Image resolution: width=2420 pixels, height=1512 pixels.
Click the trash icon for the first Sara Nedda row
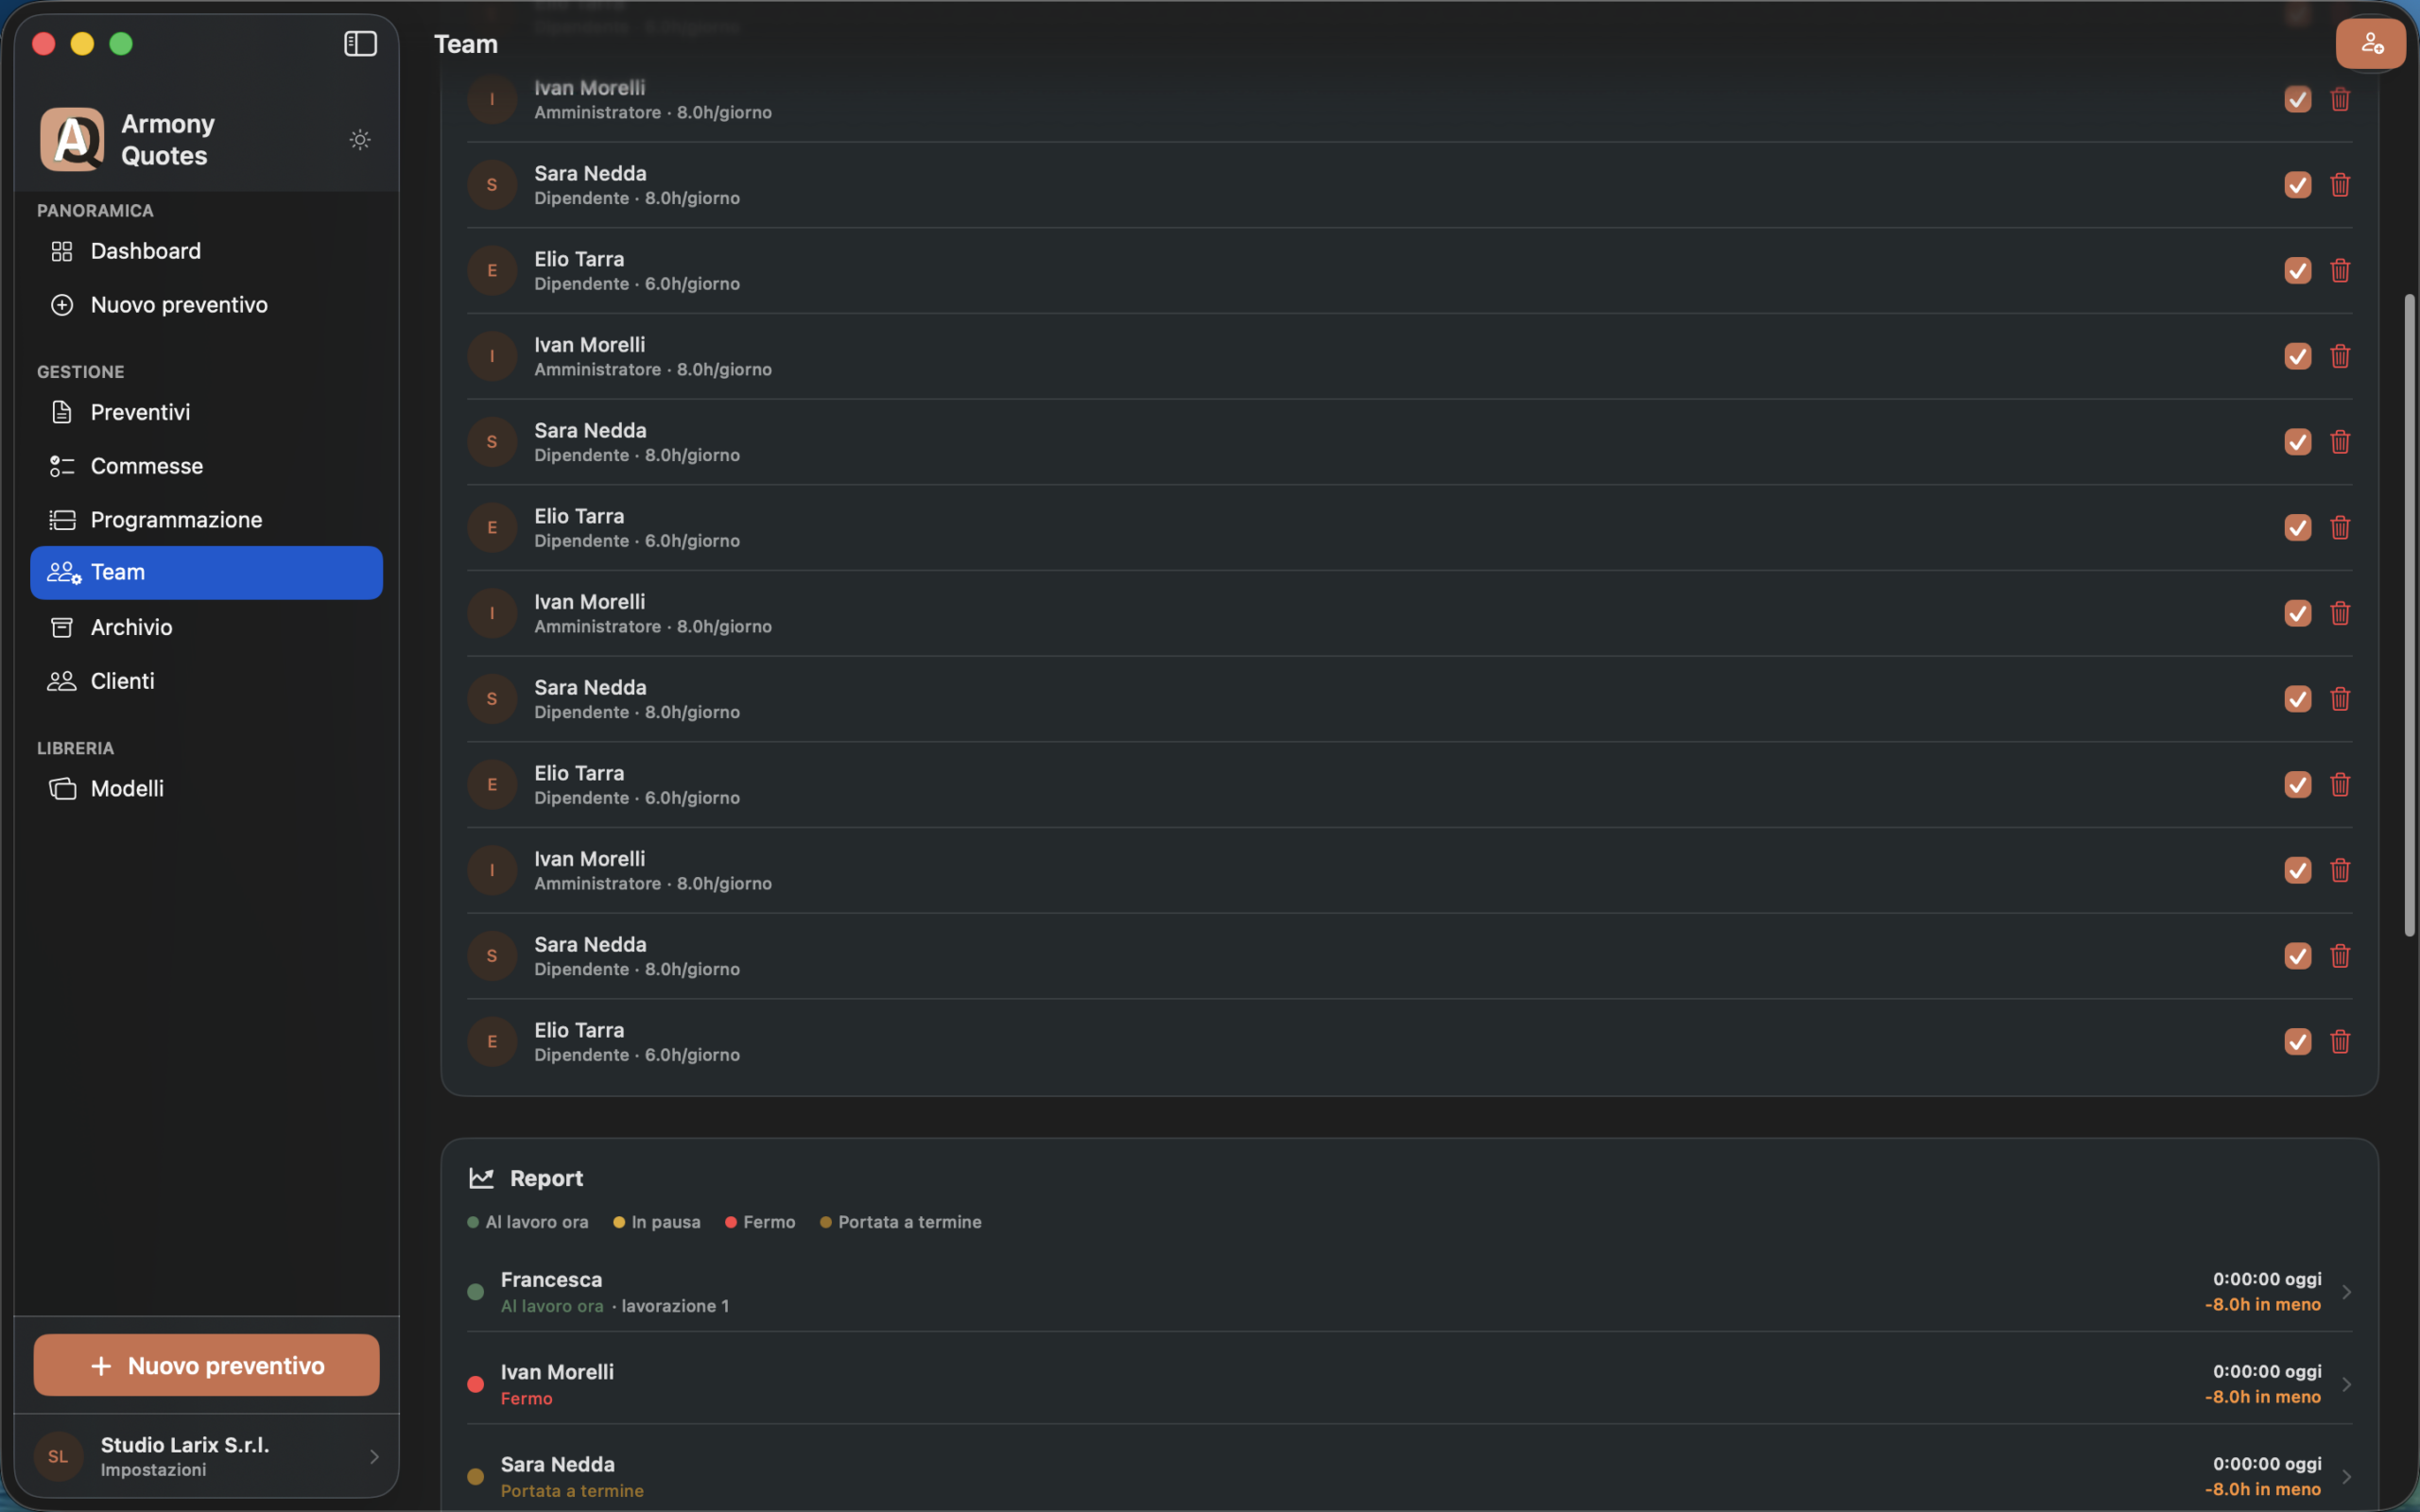pos(2340,185)
